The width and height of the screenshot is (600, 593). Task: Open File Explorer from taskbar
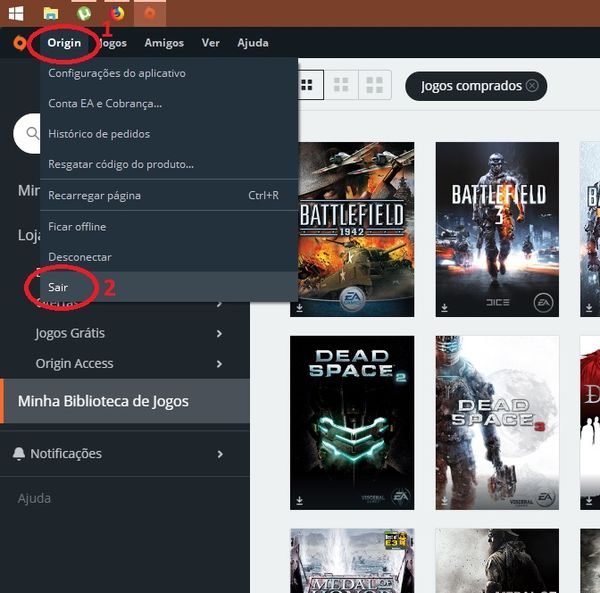coord(51,14)
